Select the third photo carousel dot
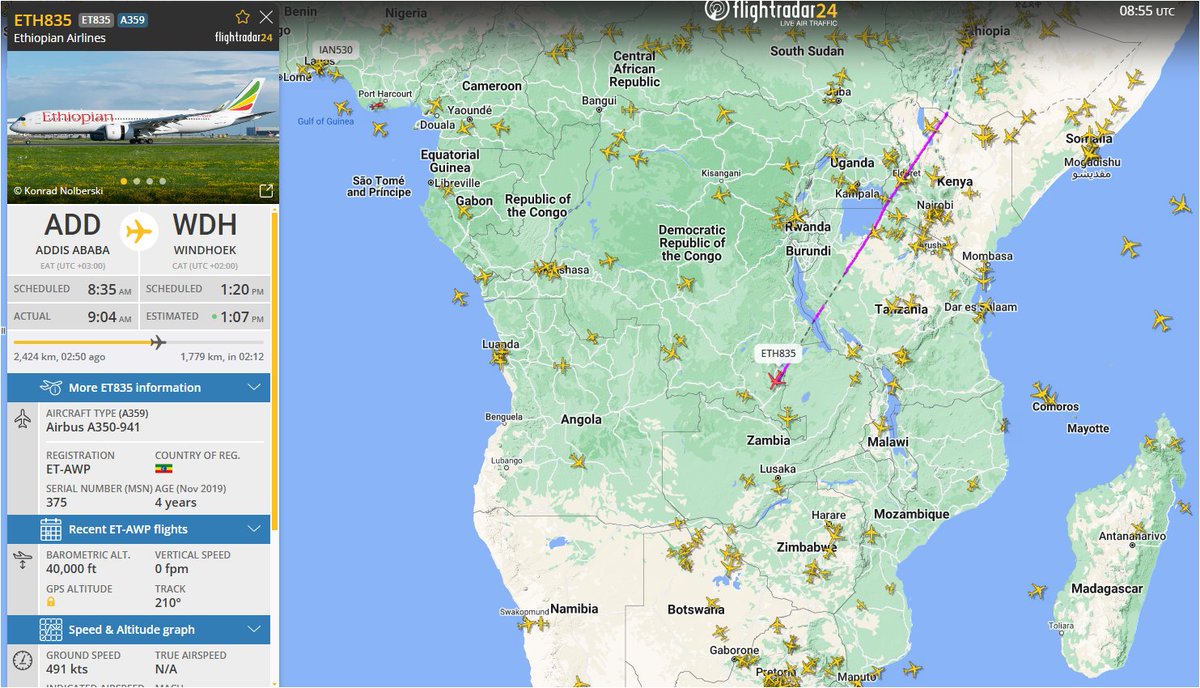1200x688 pixels. pos(150,182)
